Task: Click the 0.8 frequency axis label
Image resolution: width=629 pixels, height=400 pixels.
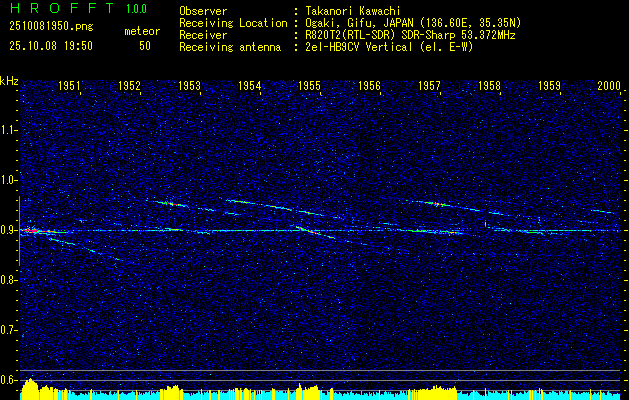Action: pos(8,280)
